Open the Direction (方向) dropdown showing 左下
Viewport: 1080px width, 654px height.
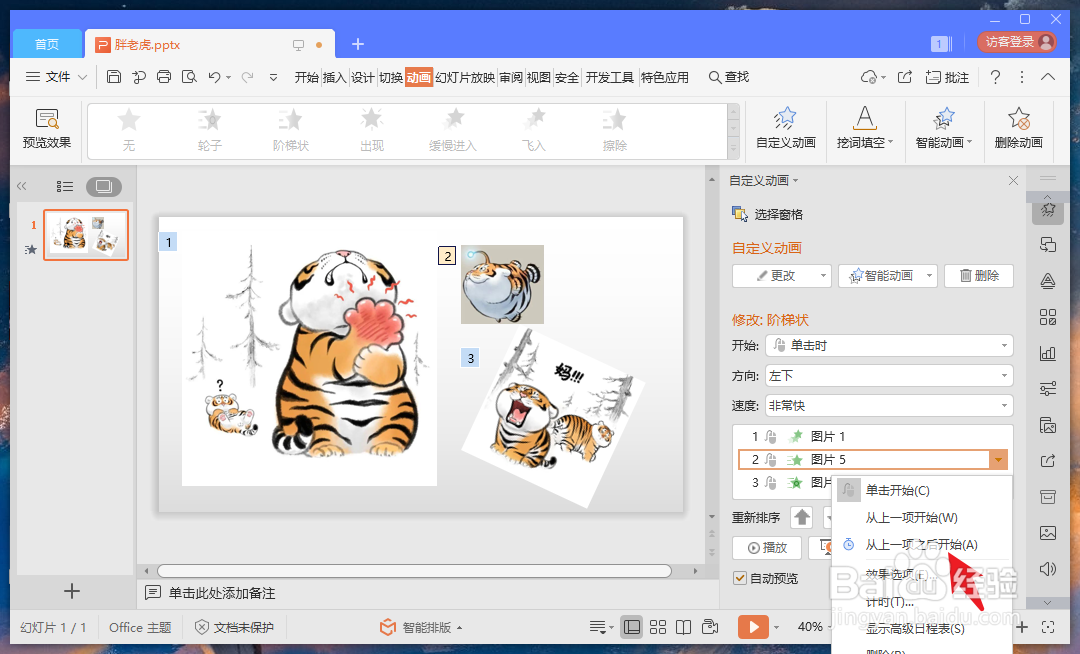[889, 376]
